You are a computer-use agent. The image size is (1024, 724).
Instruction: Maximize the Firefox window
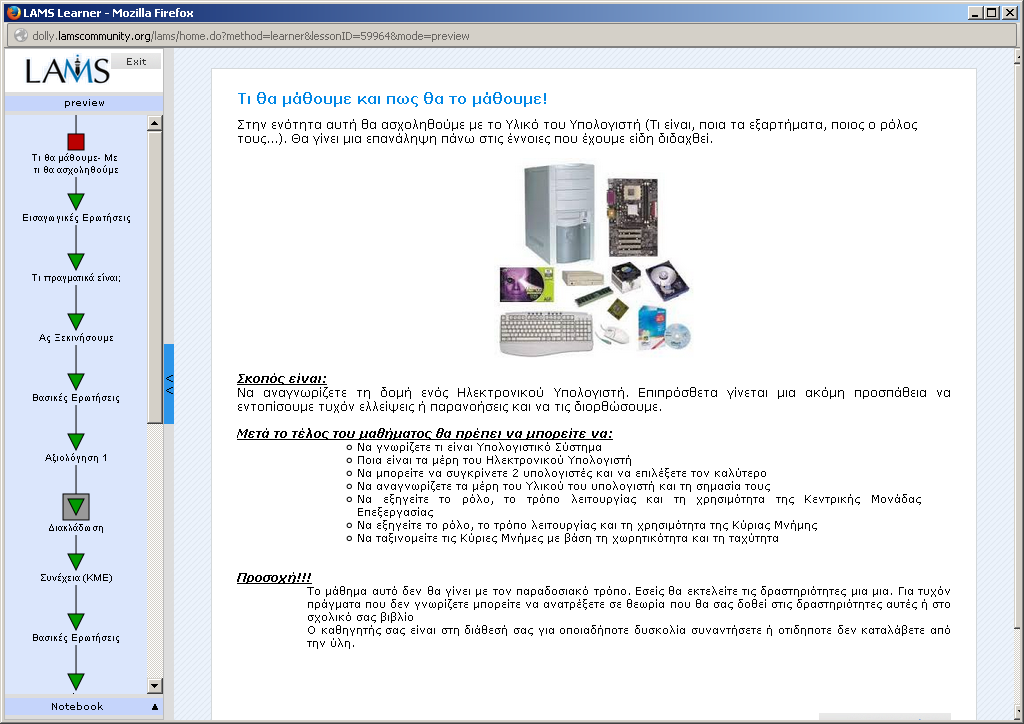pos(991,12)
